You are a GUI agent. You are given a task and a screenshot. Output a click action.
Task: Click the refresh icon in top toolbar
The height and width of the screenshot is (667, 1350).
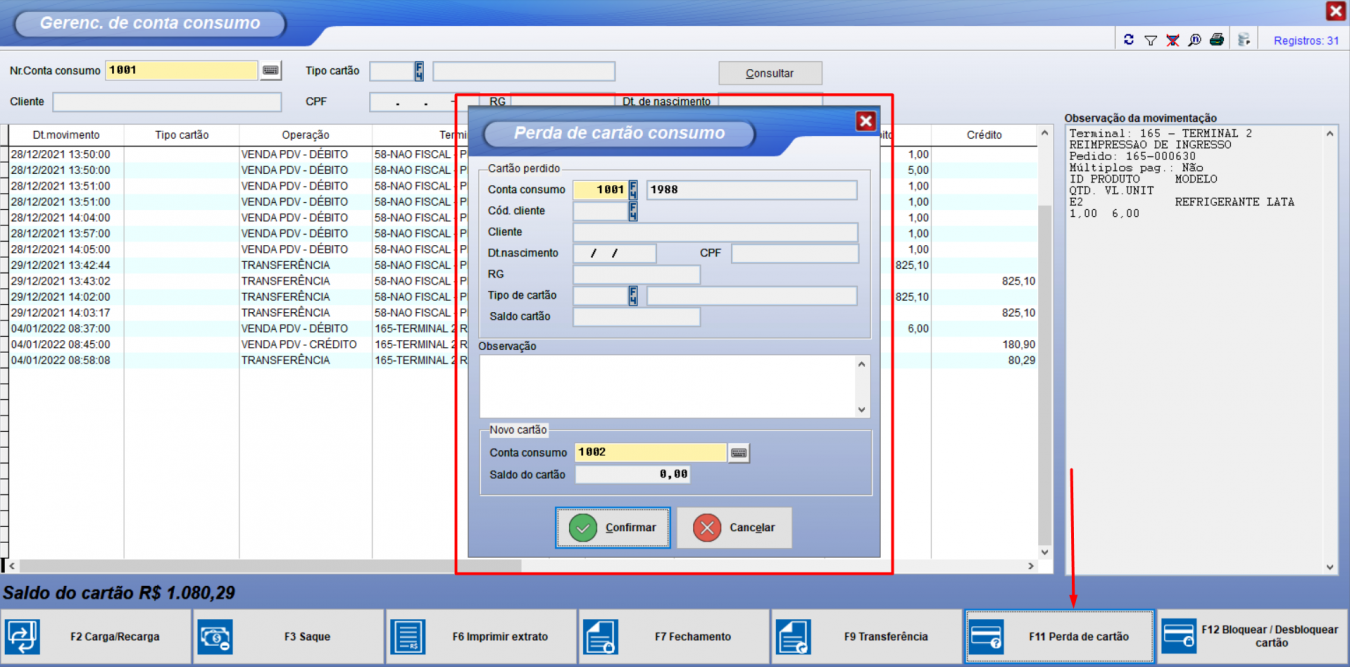click(1129, 40)
